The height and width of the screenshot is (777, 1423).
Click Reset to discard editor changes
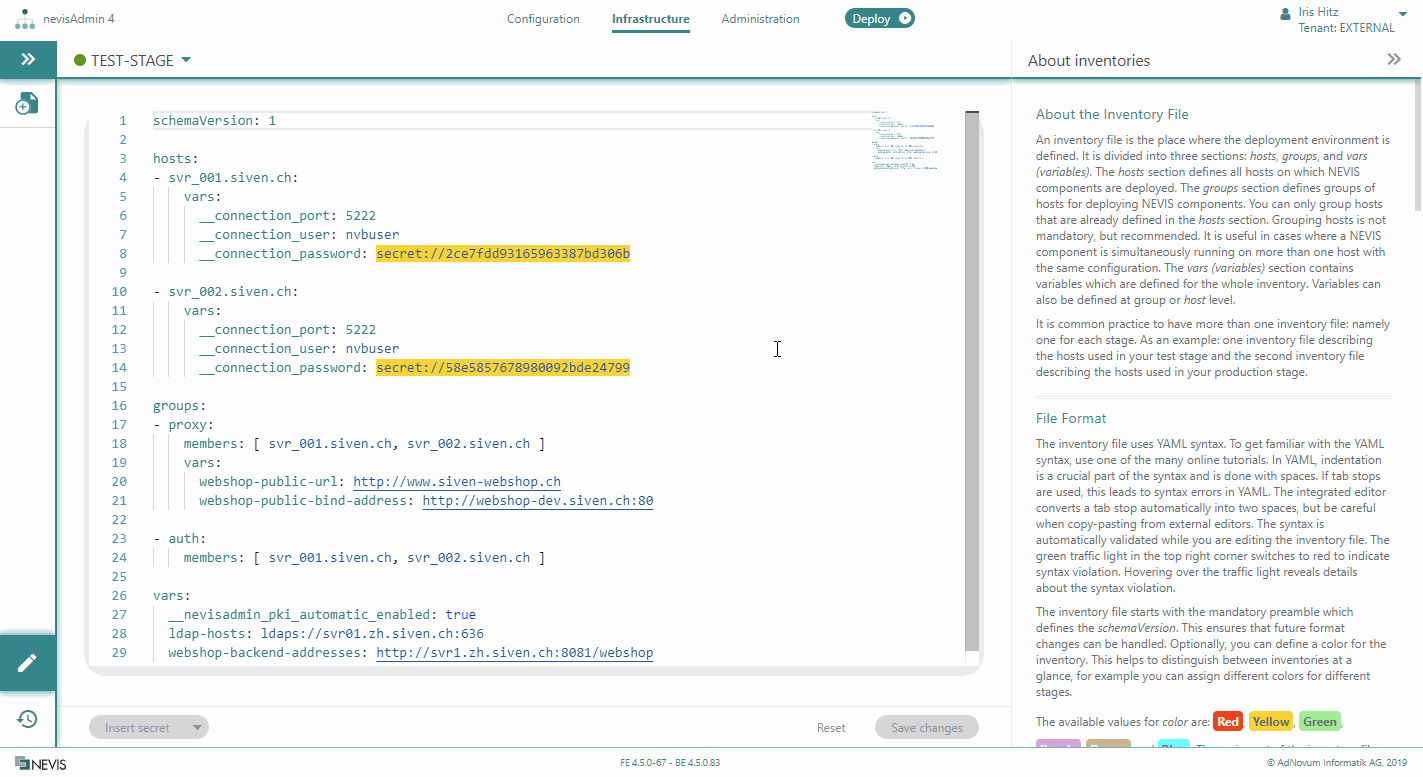[x=831, y=728]
